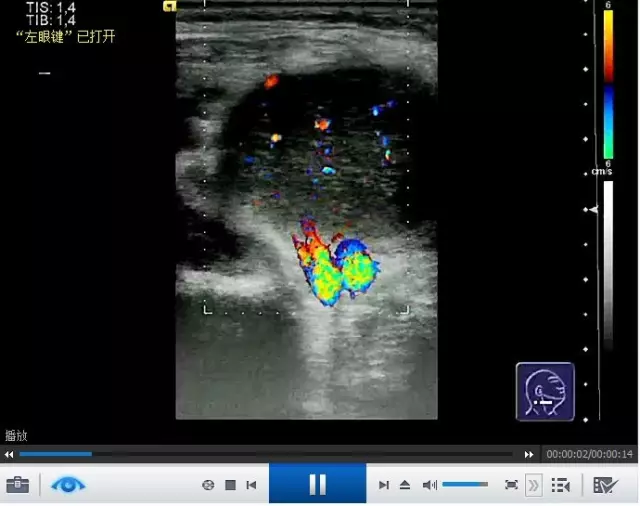Adjust the volume slider level
Screen dimensions: 640x506
tap(466, 485)
